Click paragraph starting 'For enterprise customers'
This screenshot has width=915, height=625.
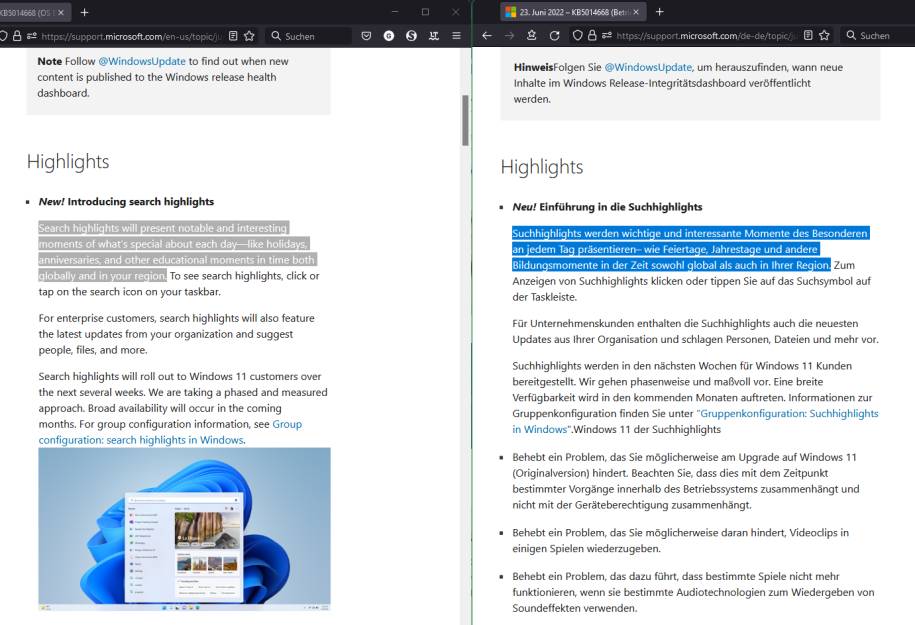pyautogui.click(x=176, y=334)
